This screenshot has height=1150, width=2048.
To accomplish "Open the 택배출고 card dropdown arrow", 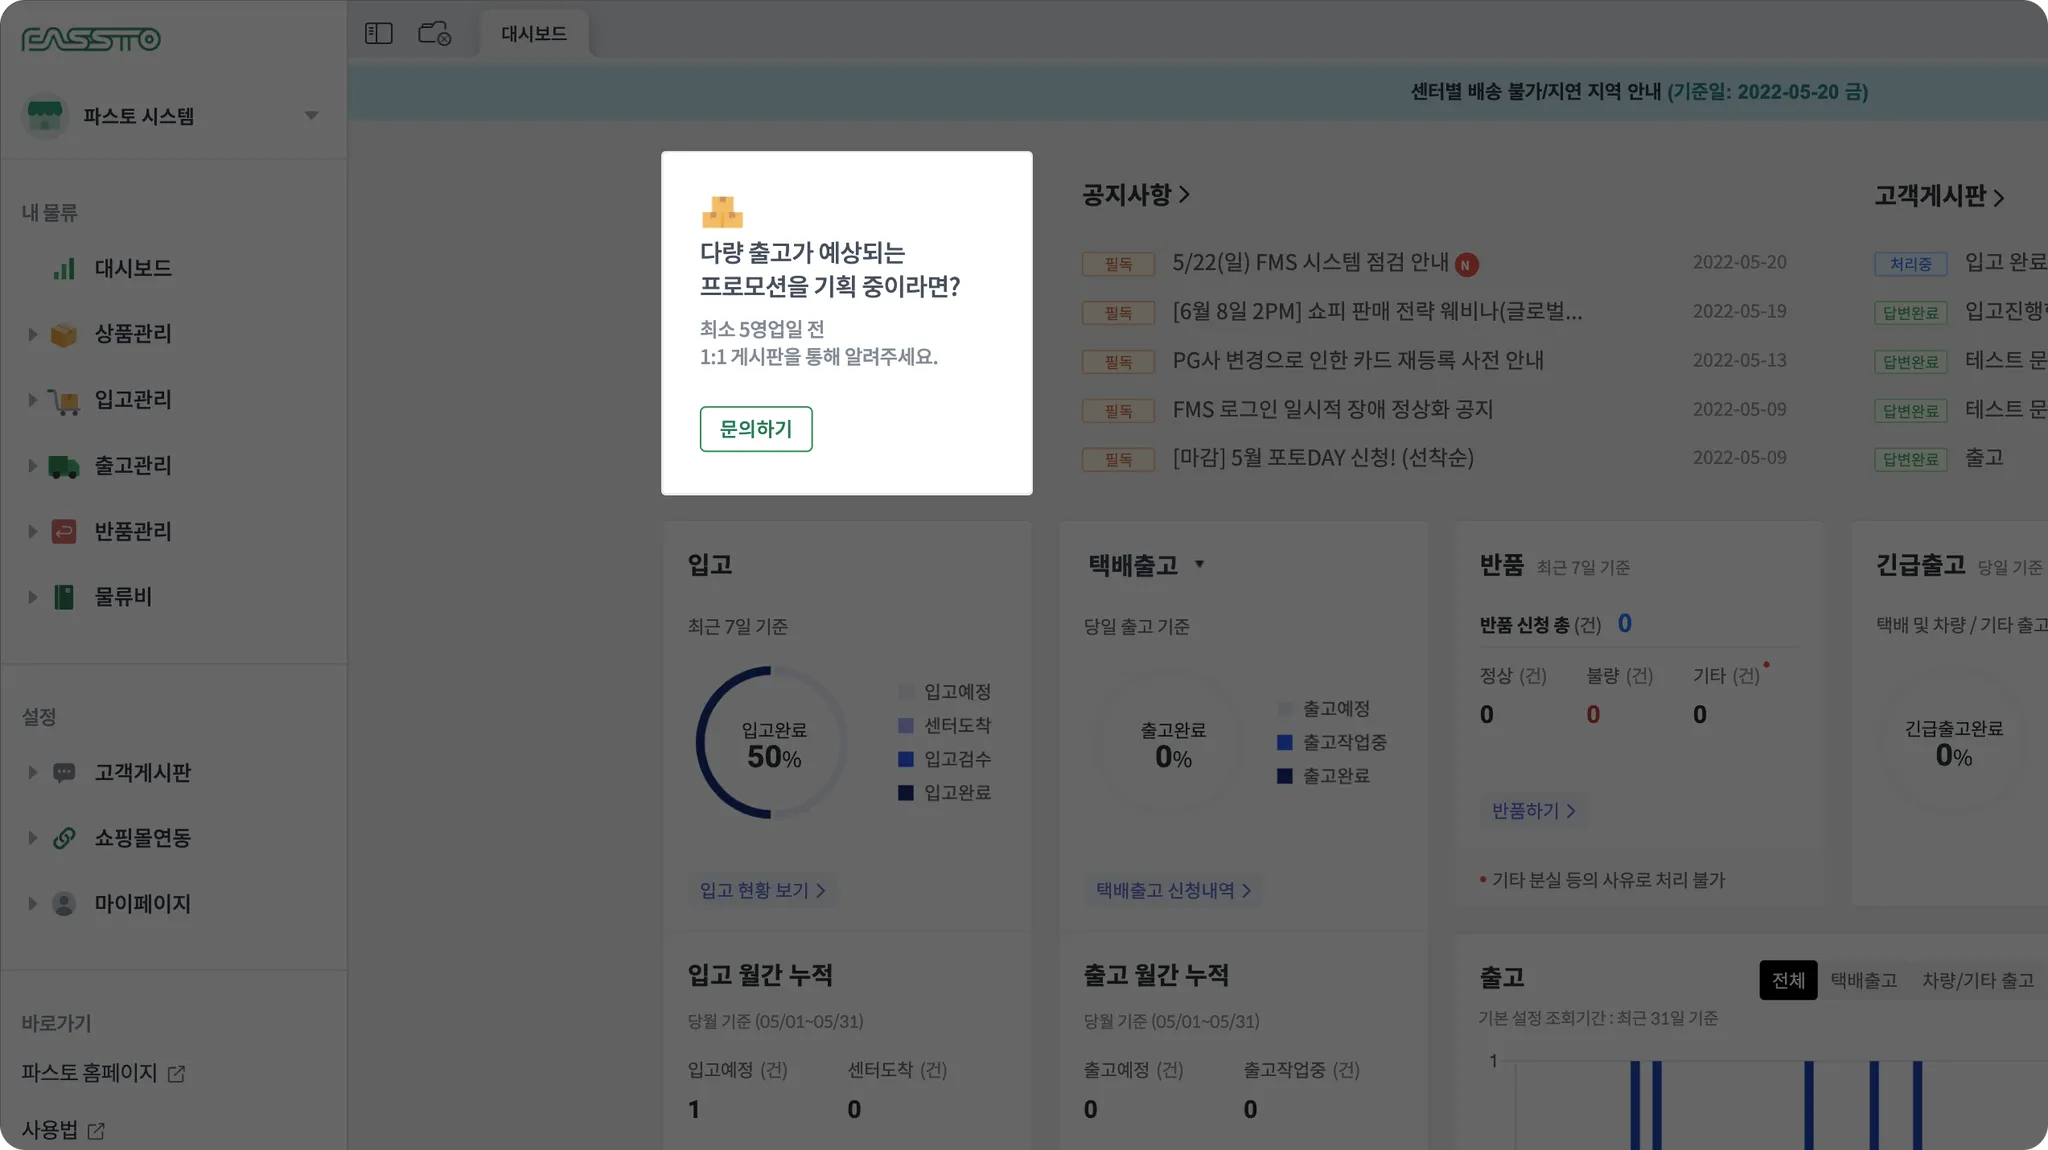I will 1199,565.
